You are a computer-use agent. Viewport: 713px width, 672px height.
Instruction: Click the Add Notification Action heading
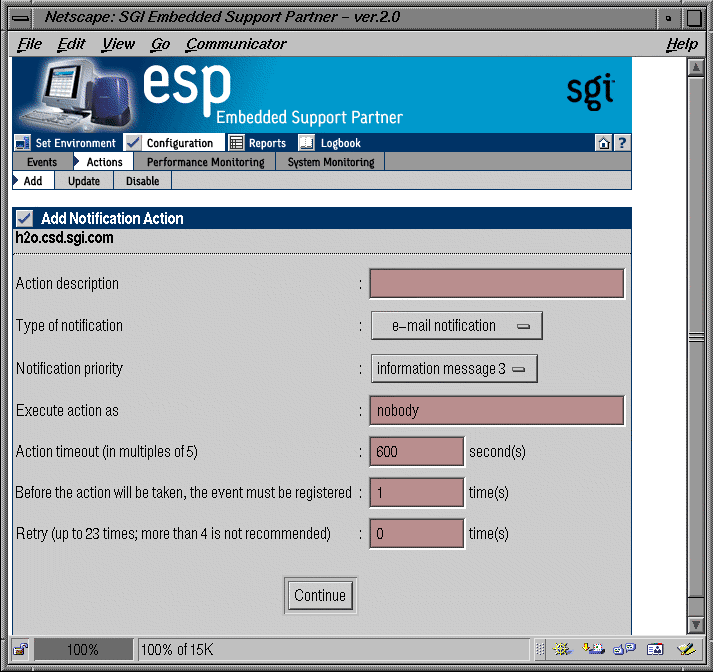tap(112, 219)
